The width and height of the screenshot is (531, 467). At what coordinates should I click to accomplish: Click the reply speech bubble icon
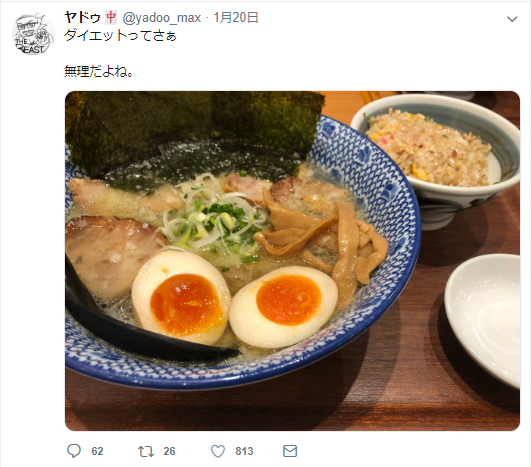pyautogui.click(x=73, y=451)
